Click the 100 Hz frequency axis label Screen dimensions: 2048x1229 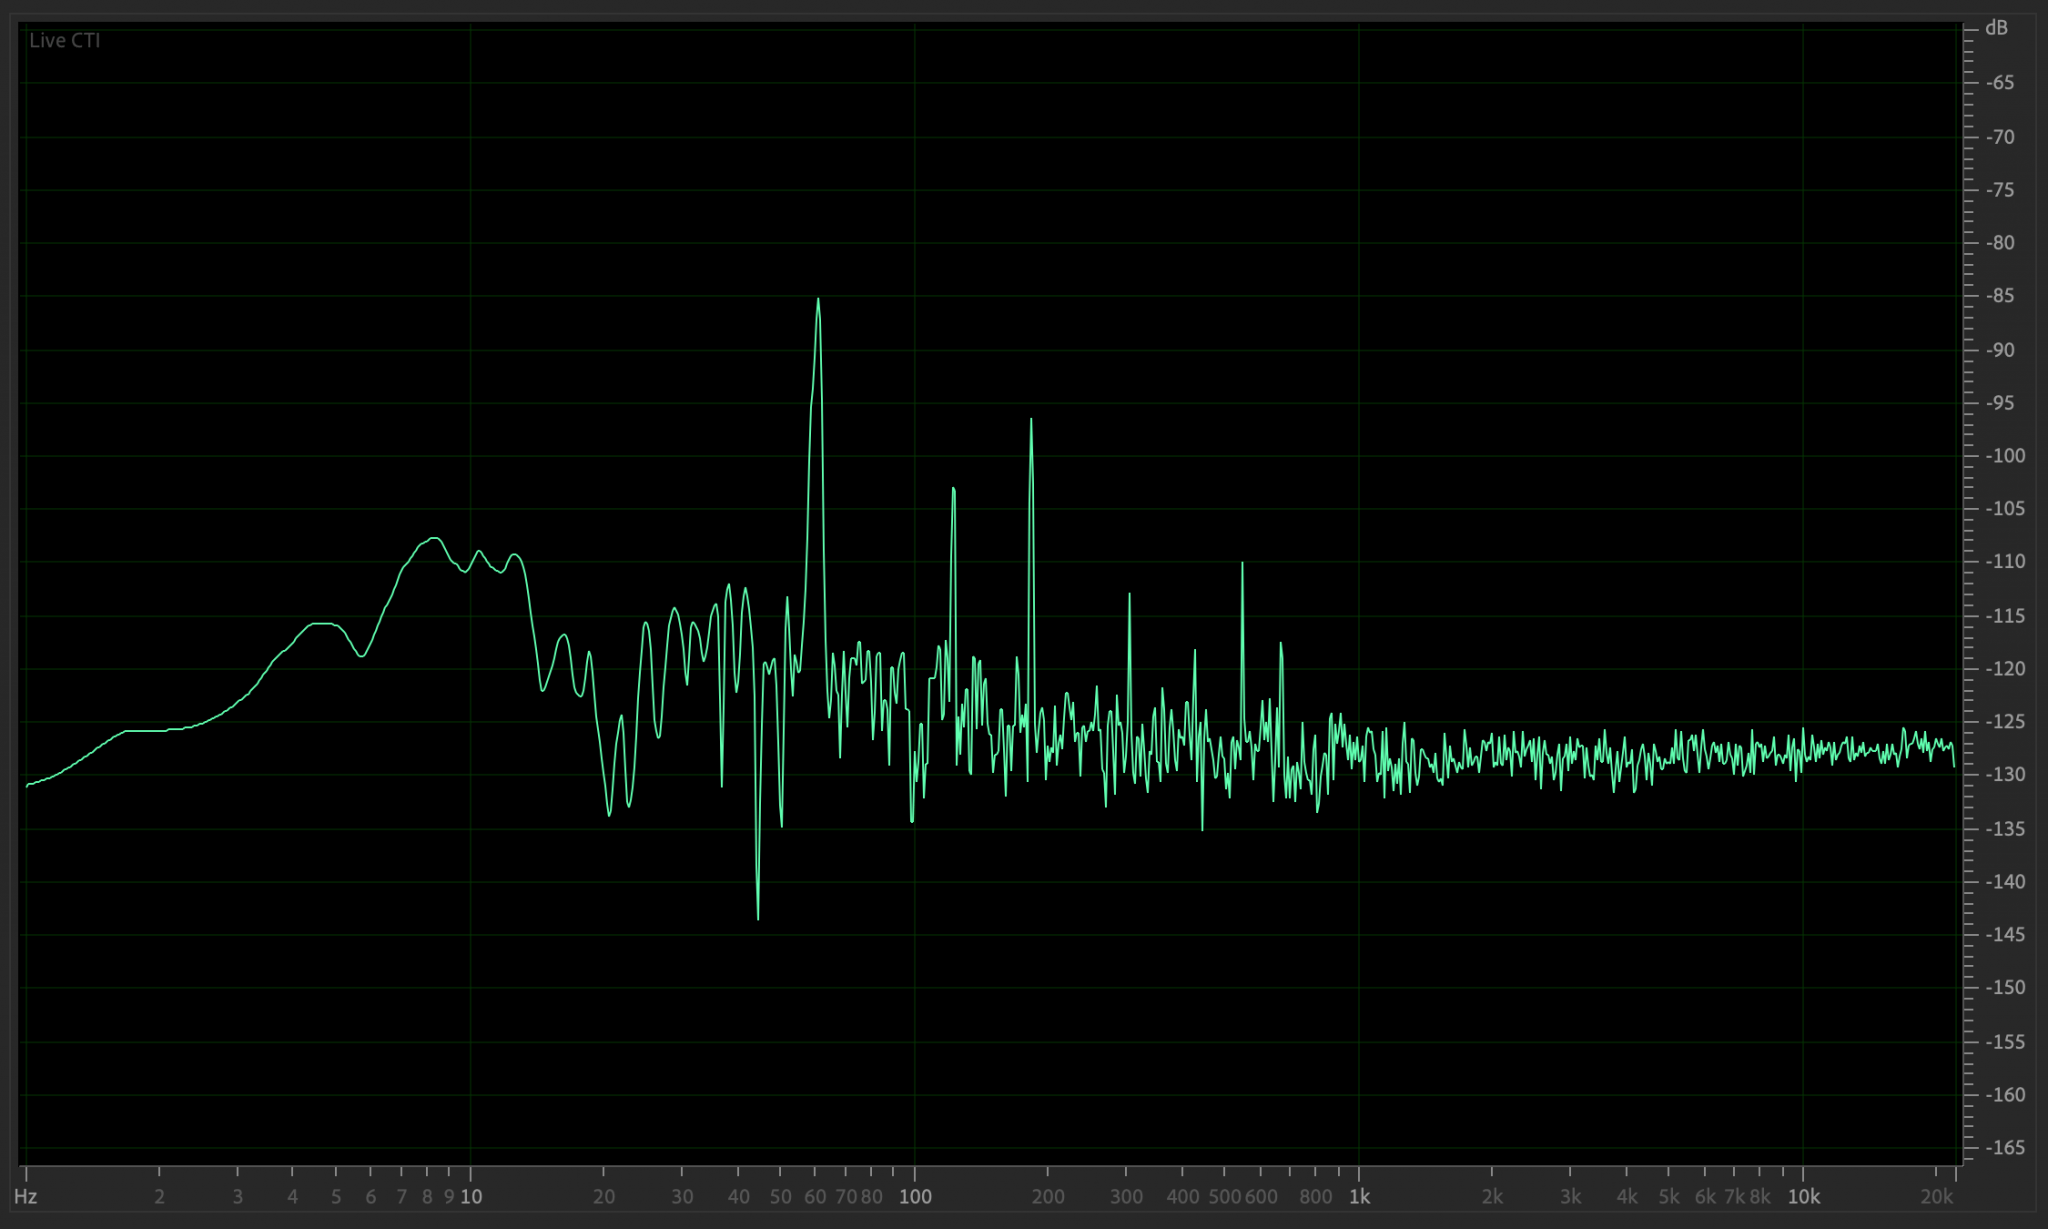coord(915,1196)
